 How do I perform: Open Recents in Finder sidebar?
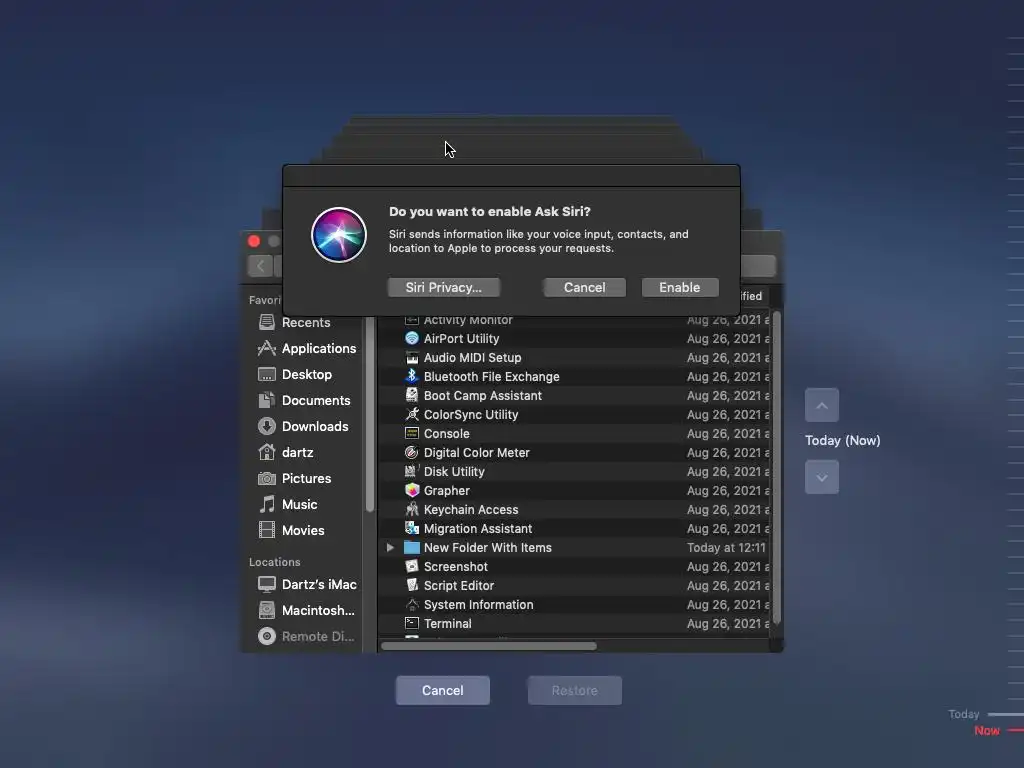[x=306, y=323]
